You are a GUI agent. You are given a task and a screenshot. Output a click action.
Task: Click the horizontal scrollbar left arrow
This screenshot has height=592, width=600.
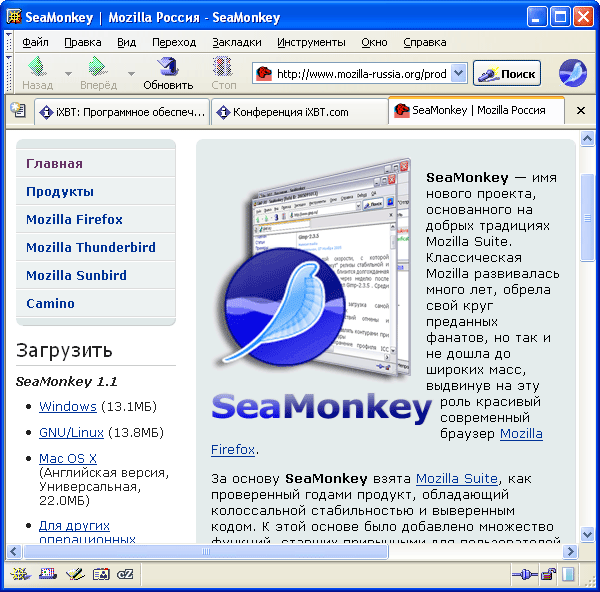(x=14, y=551)
